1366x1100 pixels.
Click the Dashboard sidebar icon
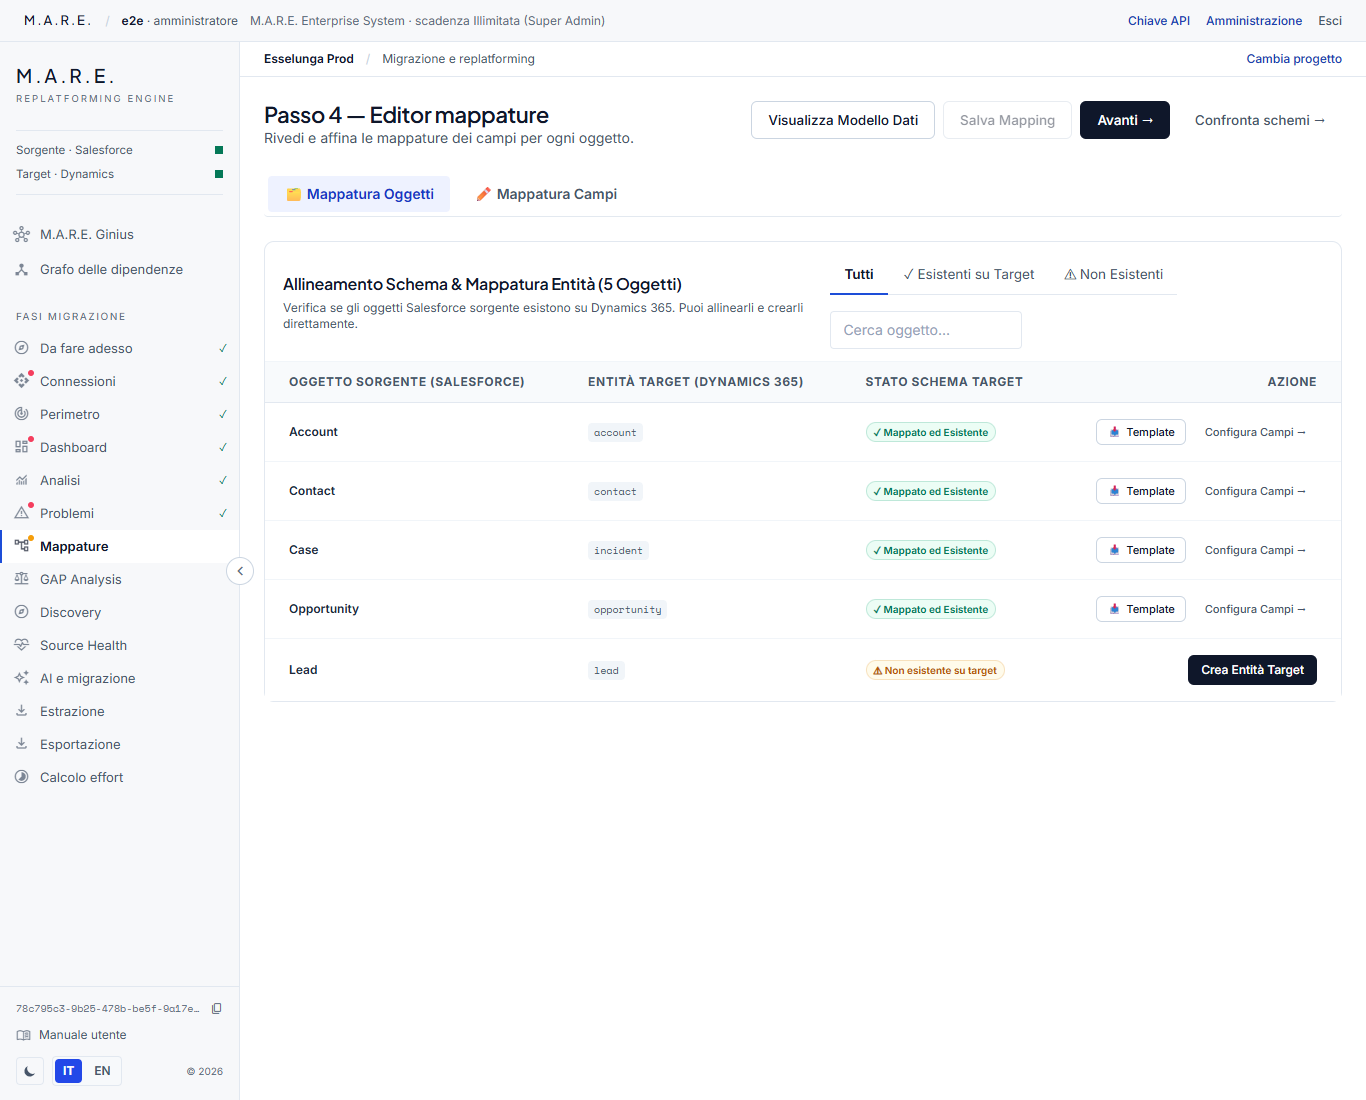coord(21,447)
